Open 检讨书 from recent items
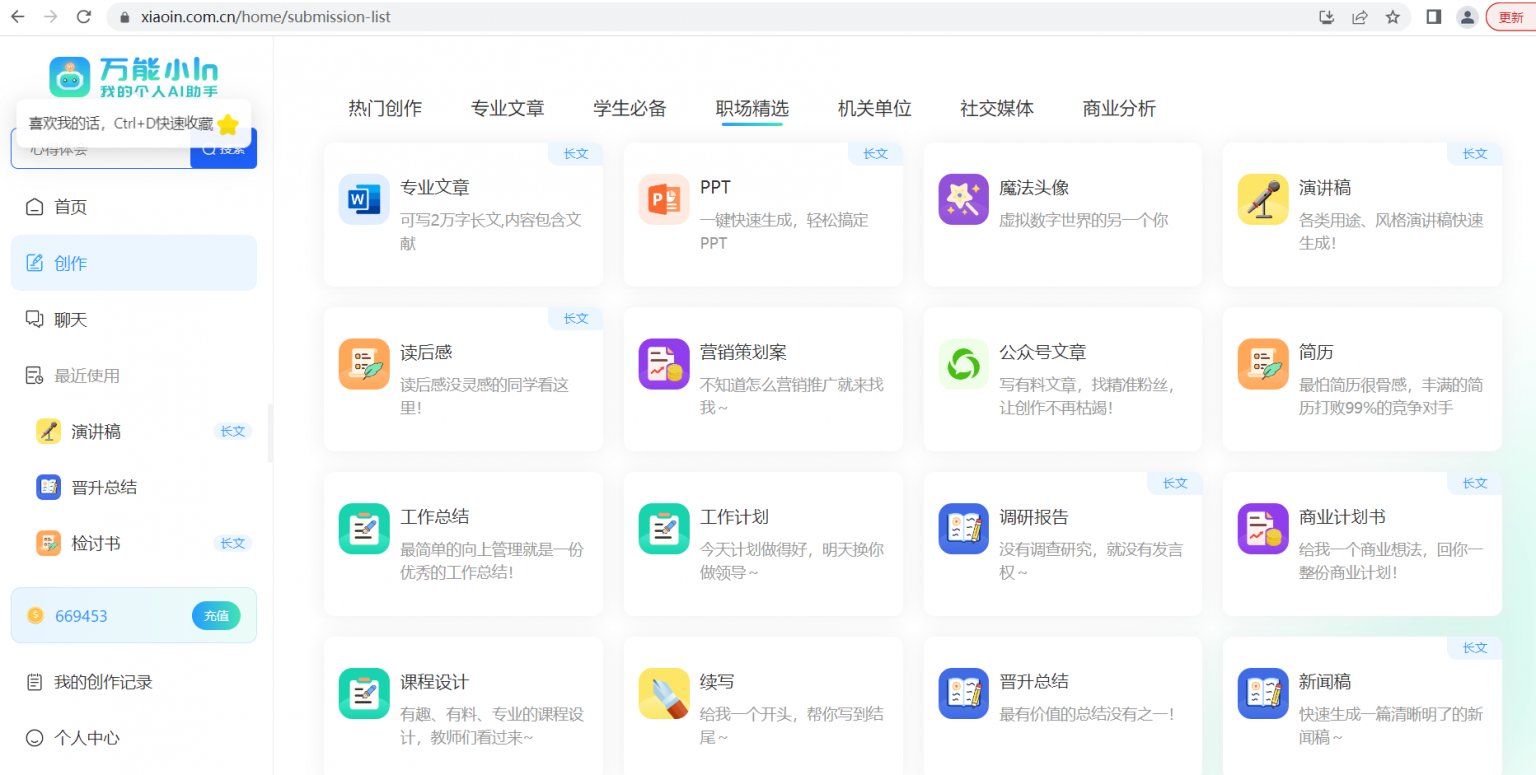Image resolution: width=1536 pixels, height=775 pixels. point(103,543)
